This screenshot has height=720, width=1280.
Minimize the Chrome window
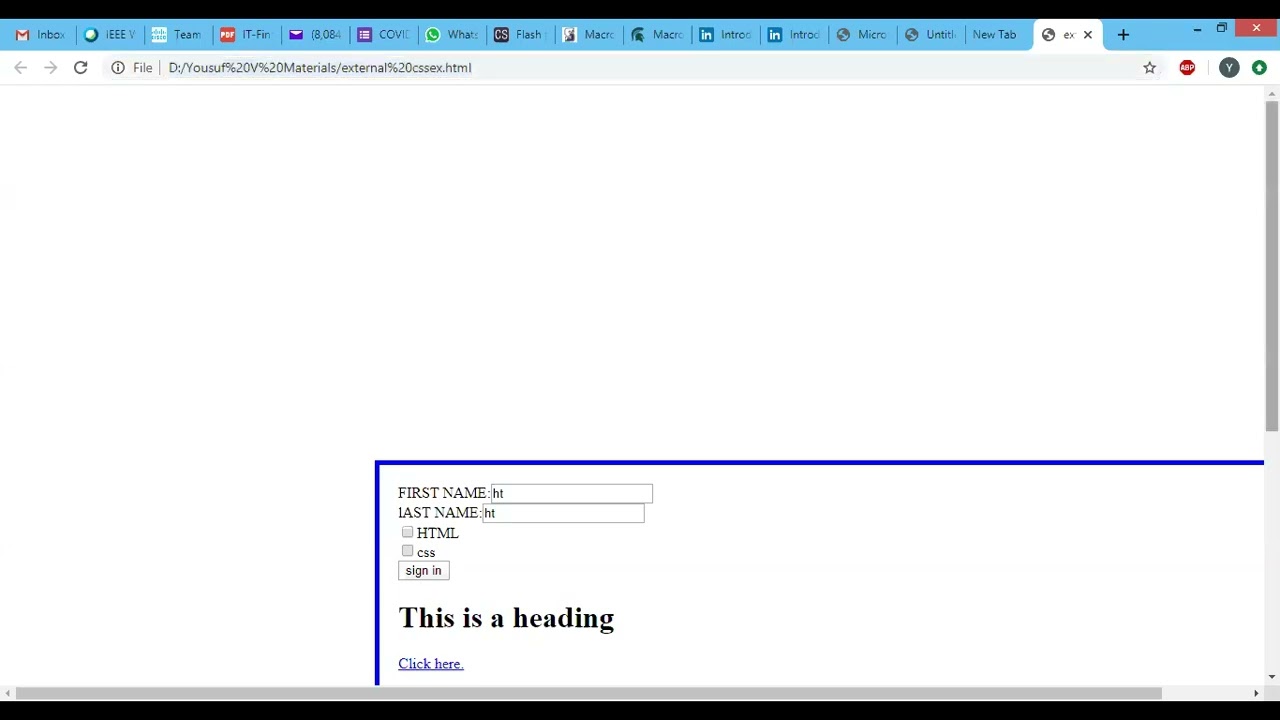pos(1197,30)
